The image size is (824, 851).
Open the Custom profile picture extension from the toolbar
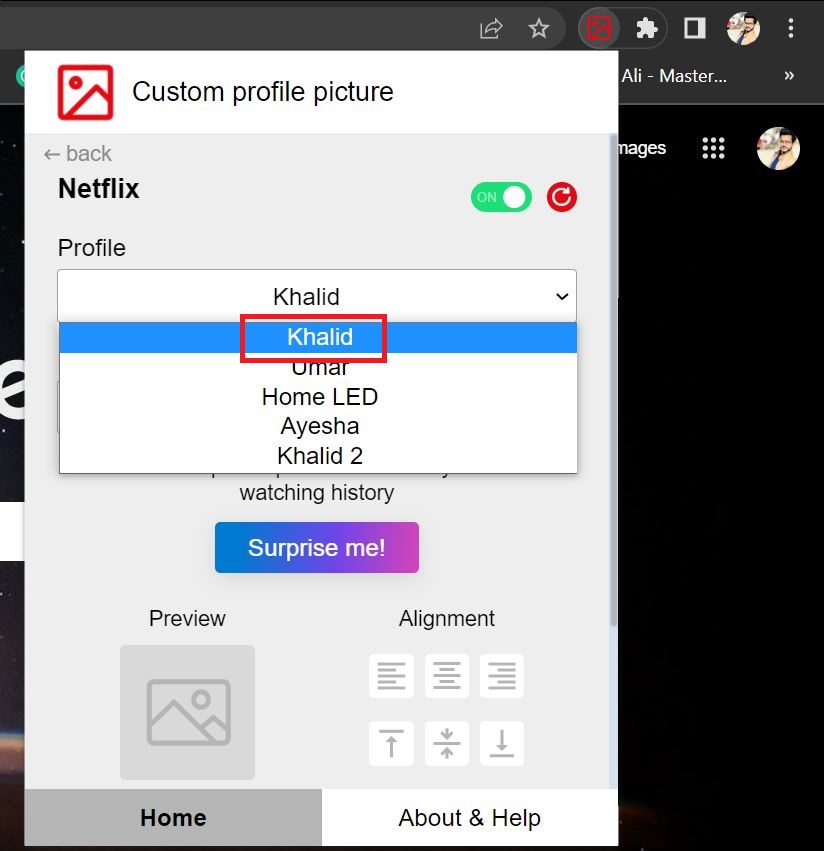599,28
